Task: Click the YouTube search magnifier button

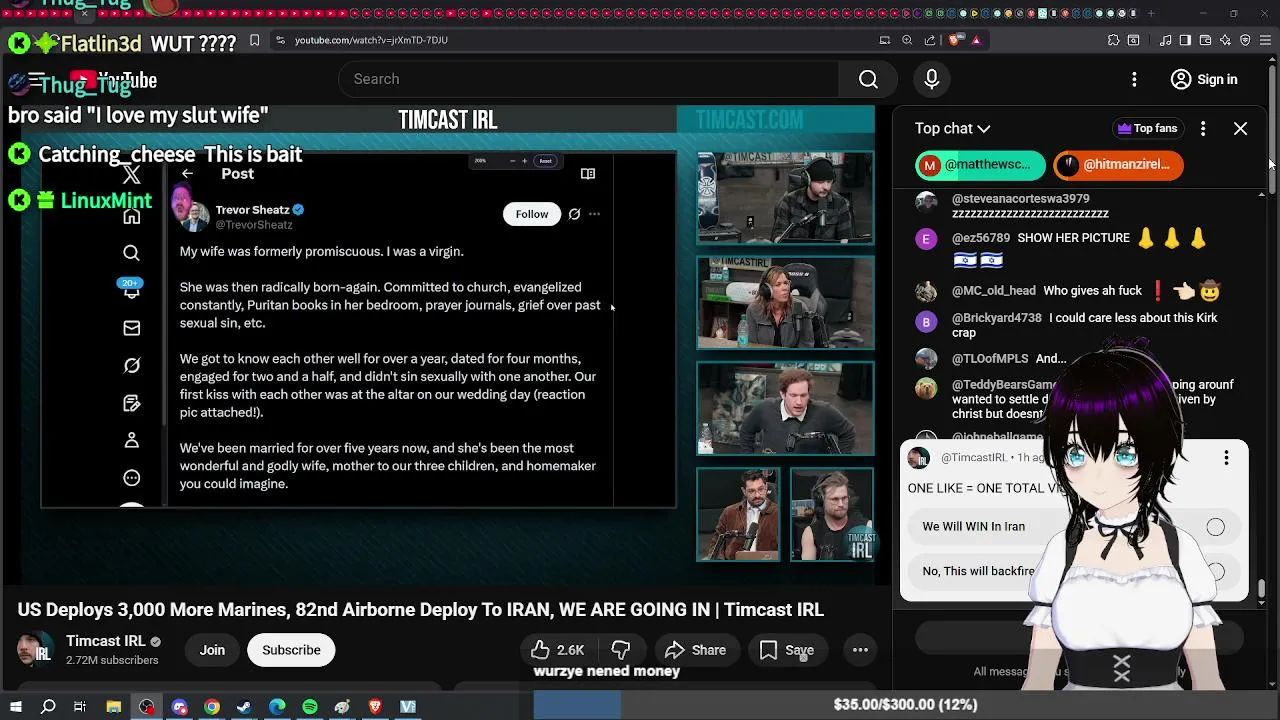Action: (x=868, y=79)
